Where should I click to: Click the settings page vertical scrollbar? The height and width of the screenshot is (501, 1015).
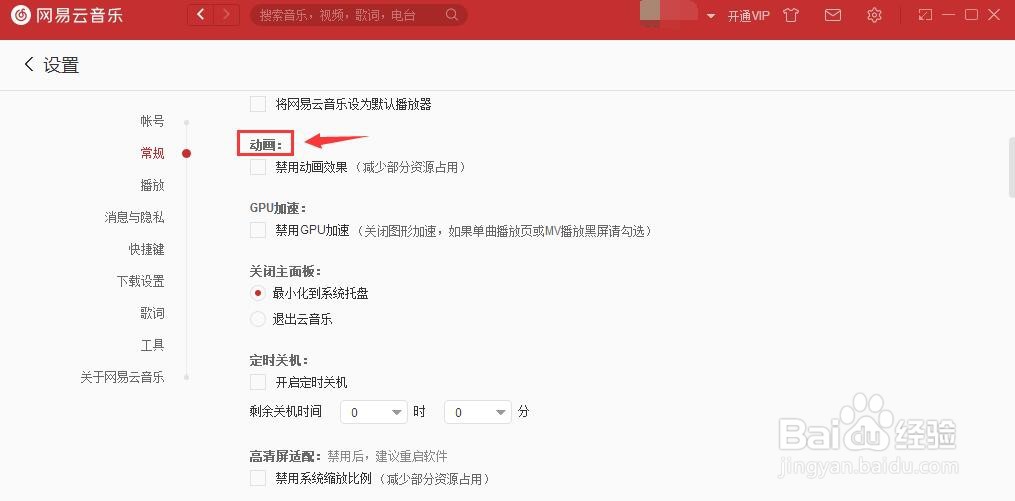pyautogui.click(x=1012, y=166)
